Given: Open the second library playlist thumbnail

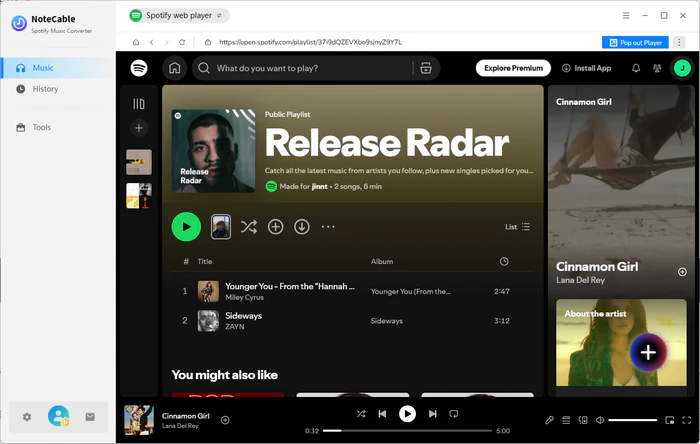Looking at the screenshot, I should coord(139,196).
